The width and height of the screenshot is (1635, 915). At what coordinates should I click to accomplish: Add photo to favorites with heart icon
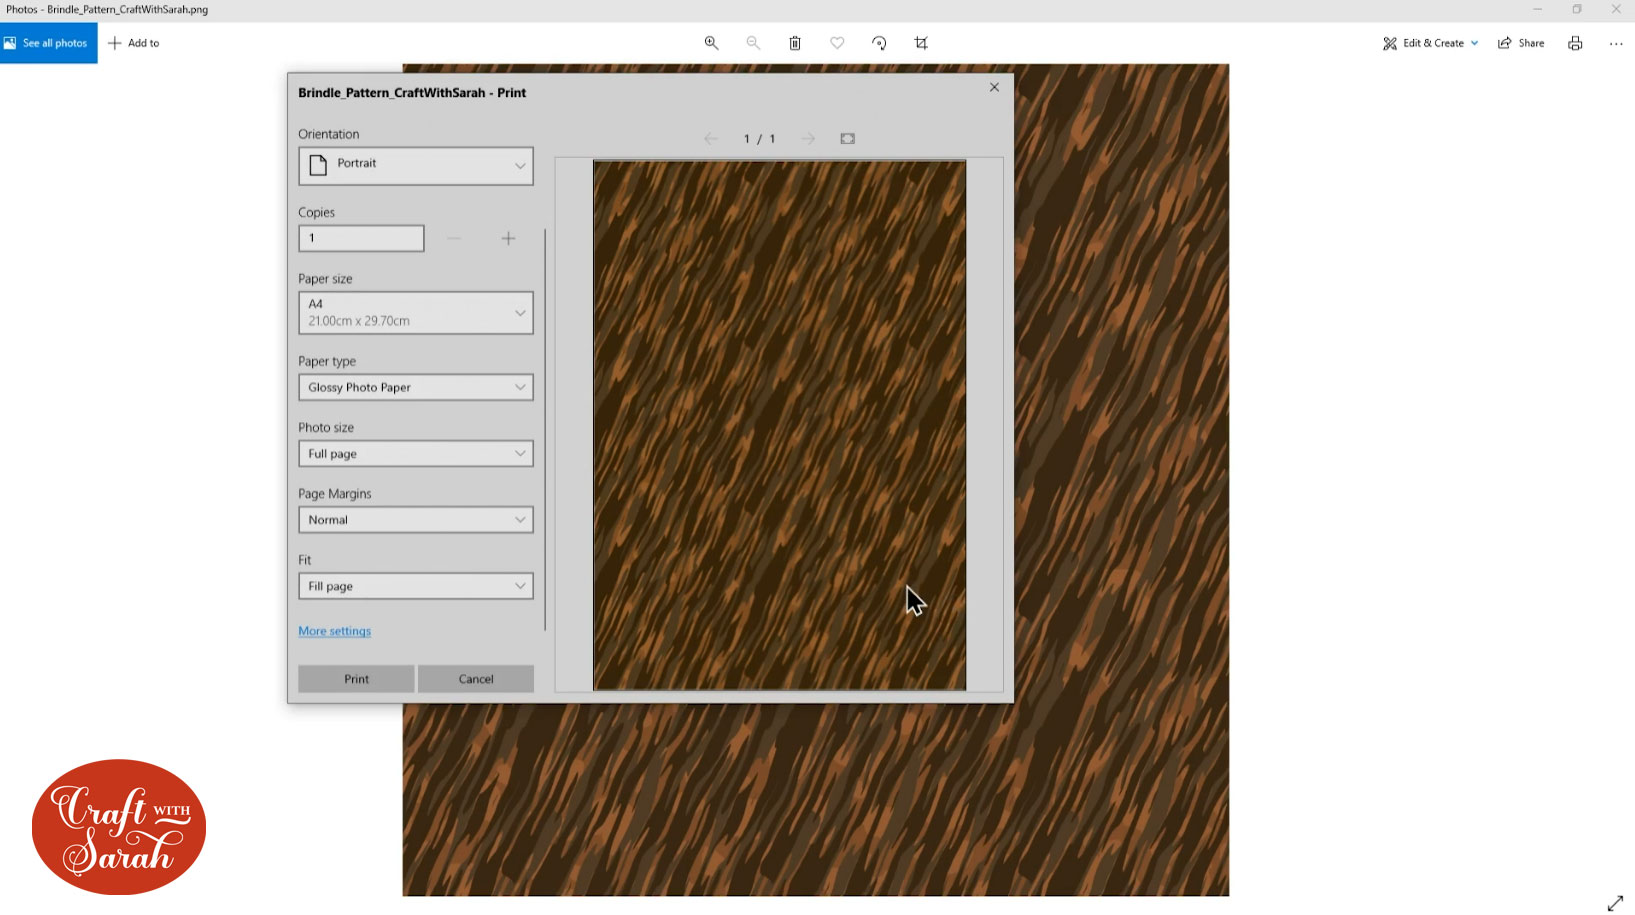[x=837, y=43]
